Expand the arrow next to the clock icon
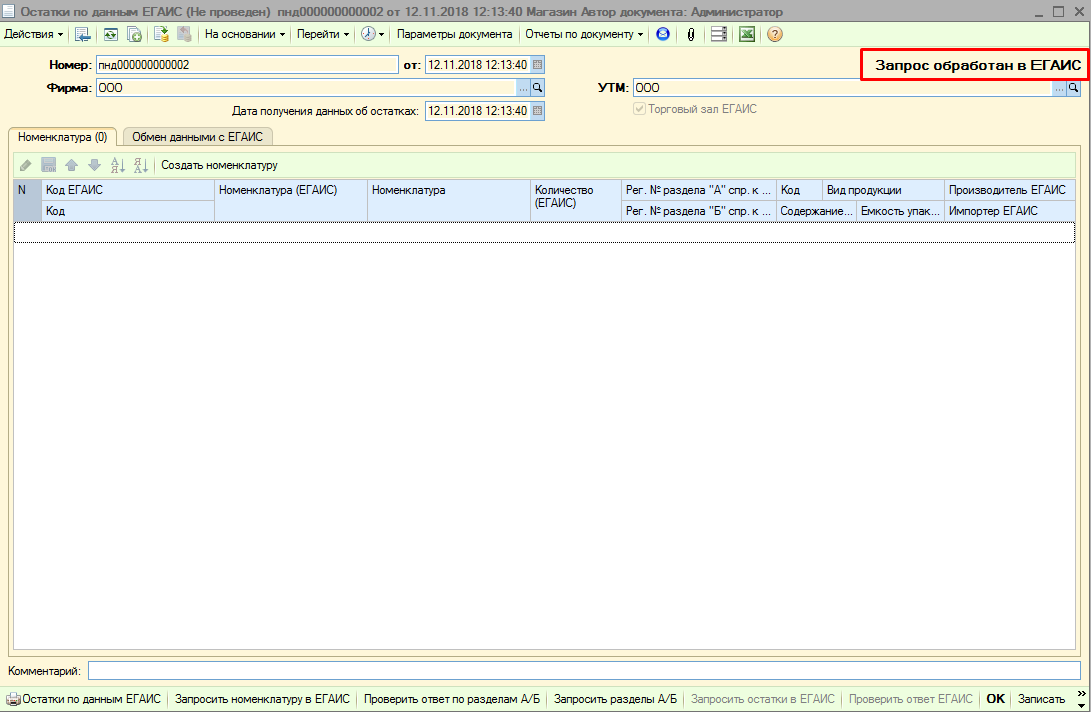This screenshot has height=712, width=1091. tap(381, 35)
